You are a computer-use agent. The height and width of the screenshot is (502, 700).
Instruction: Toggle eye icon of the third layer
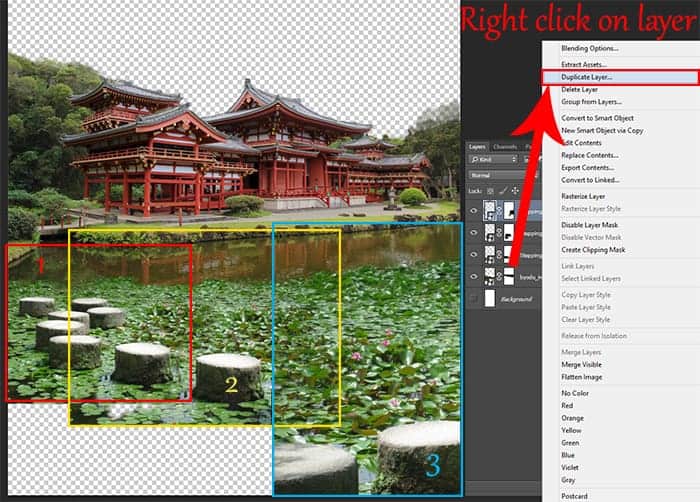[474, 255]
